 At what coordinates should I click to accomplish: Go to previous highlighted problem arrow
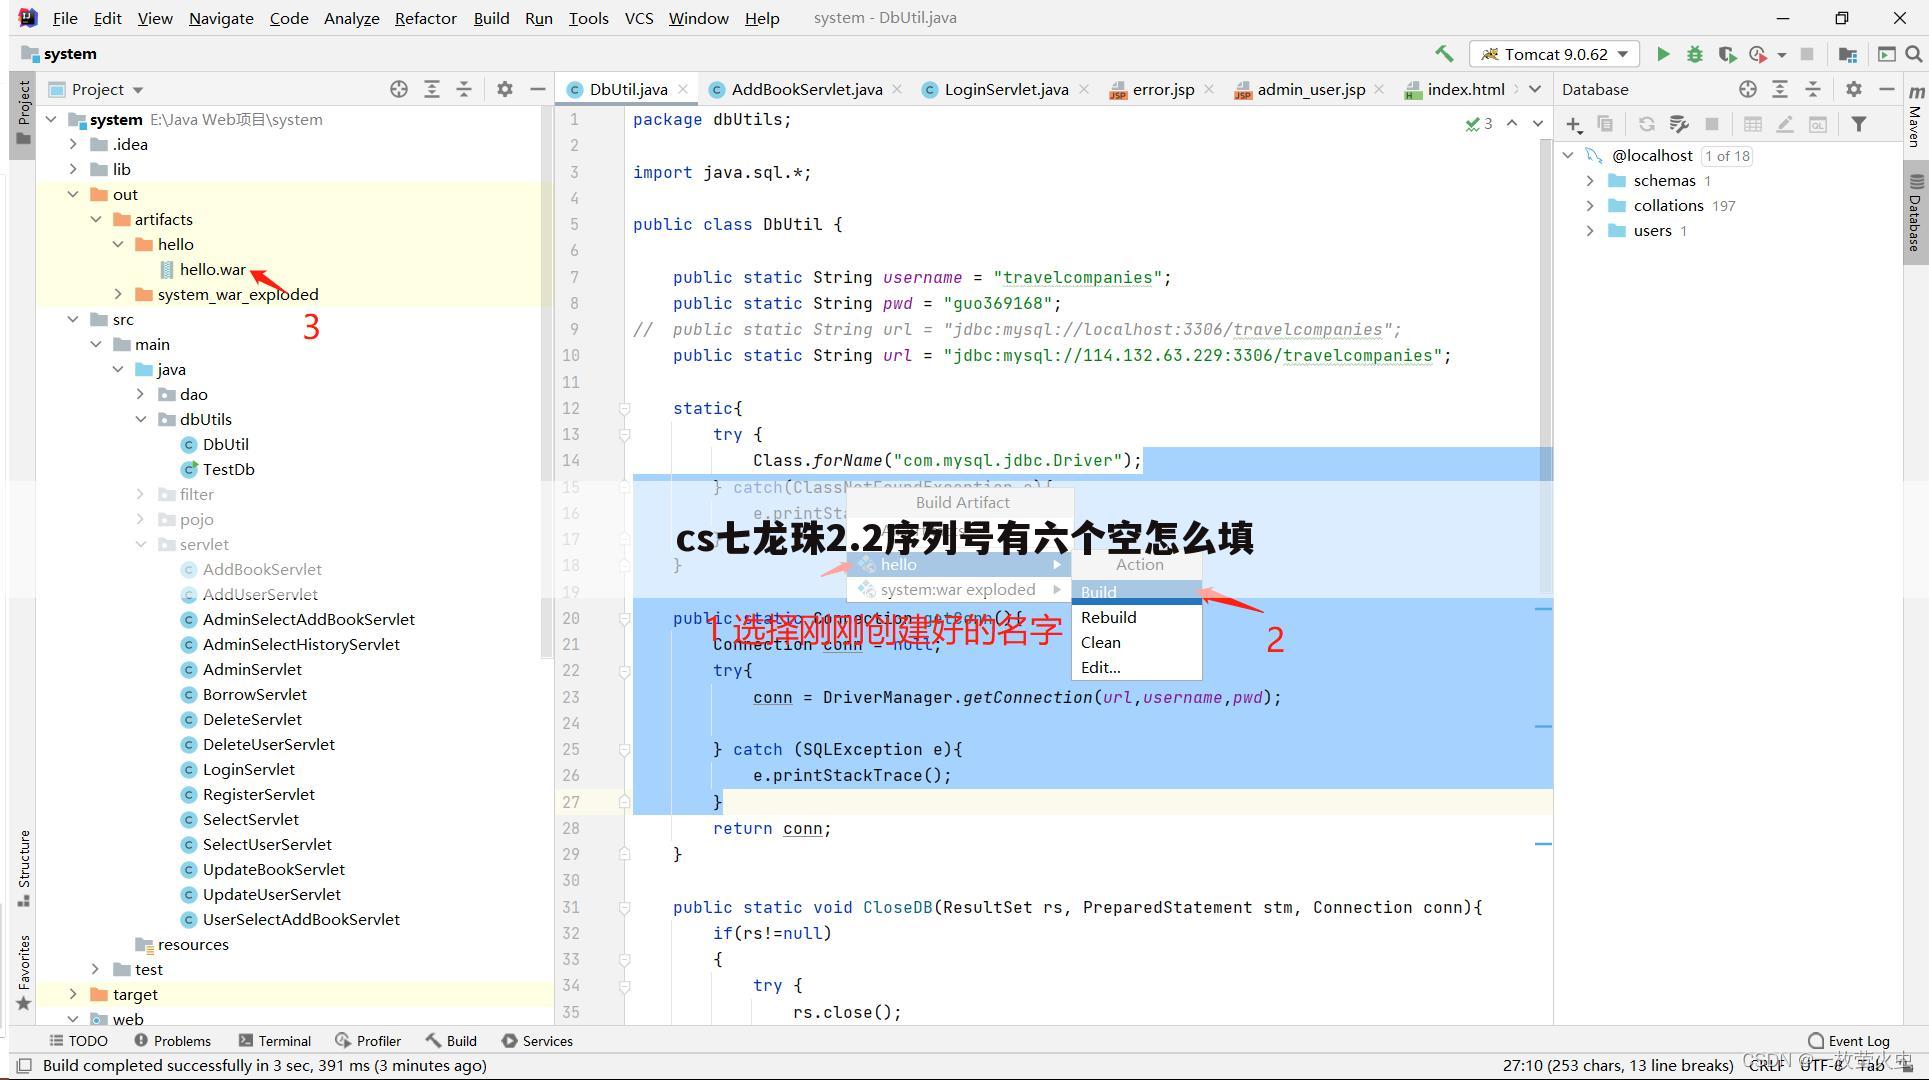point(1512,123)
